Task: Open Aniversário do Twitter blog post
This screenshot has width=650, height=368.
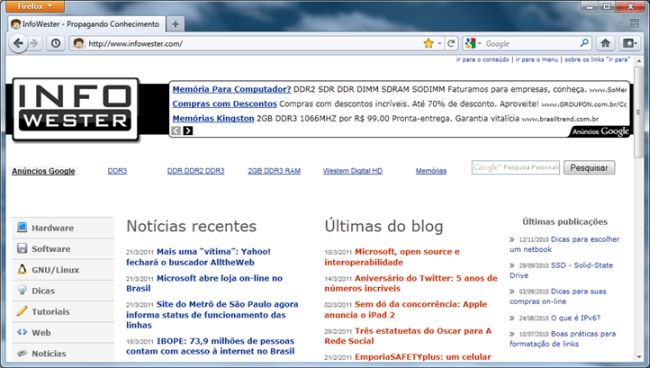Action: point(411,283)
